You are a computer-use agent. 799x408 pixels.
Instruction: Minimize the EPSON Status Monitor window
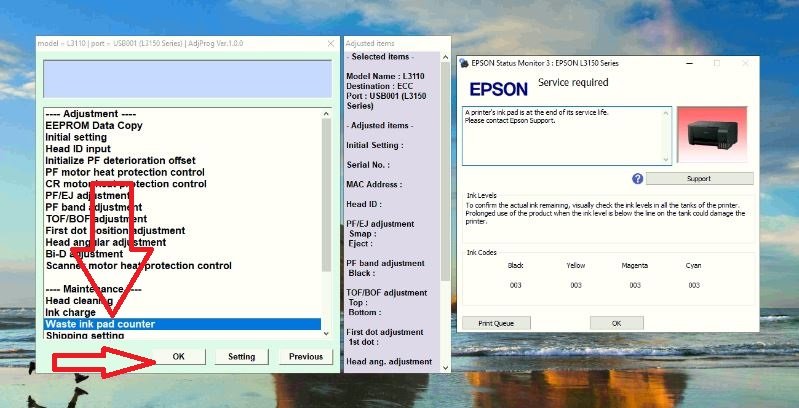689,63
